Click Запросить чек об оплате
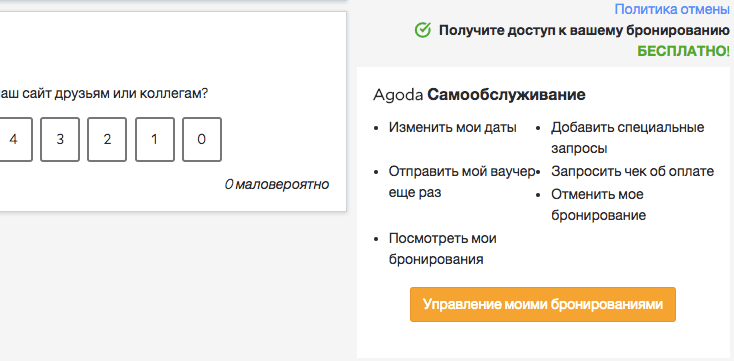Screen dimensions: 734x361 (x=632, y=171)
